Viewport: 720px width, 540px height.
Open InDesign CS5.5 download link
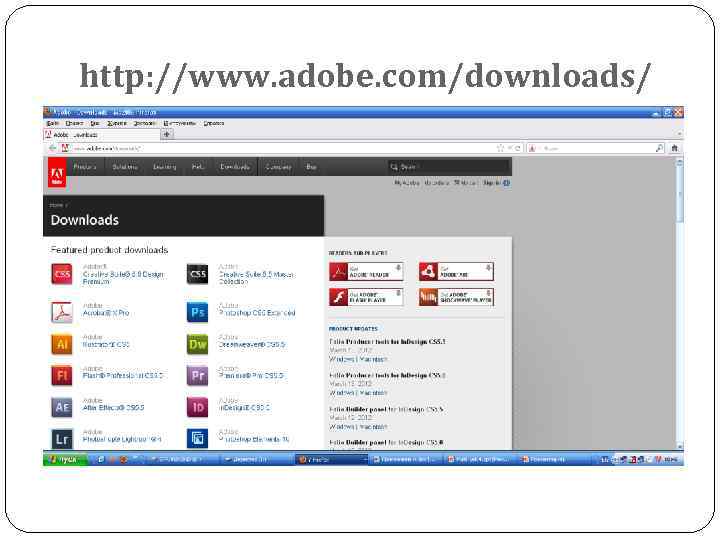(x=244, y=407)
